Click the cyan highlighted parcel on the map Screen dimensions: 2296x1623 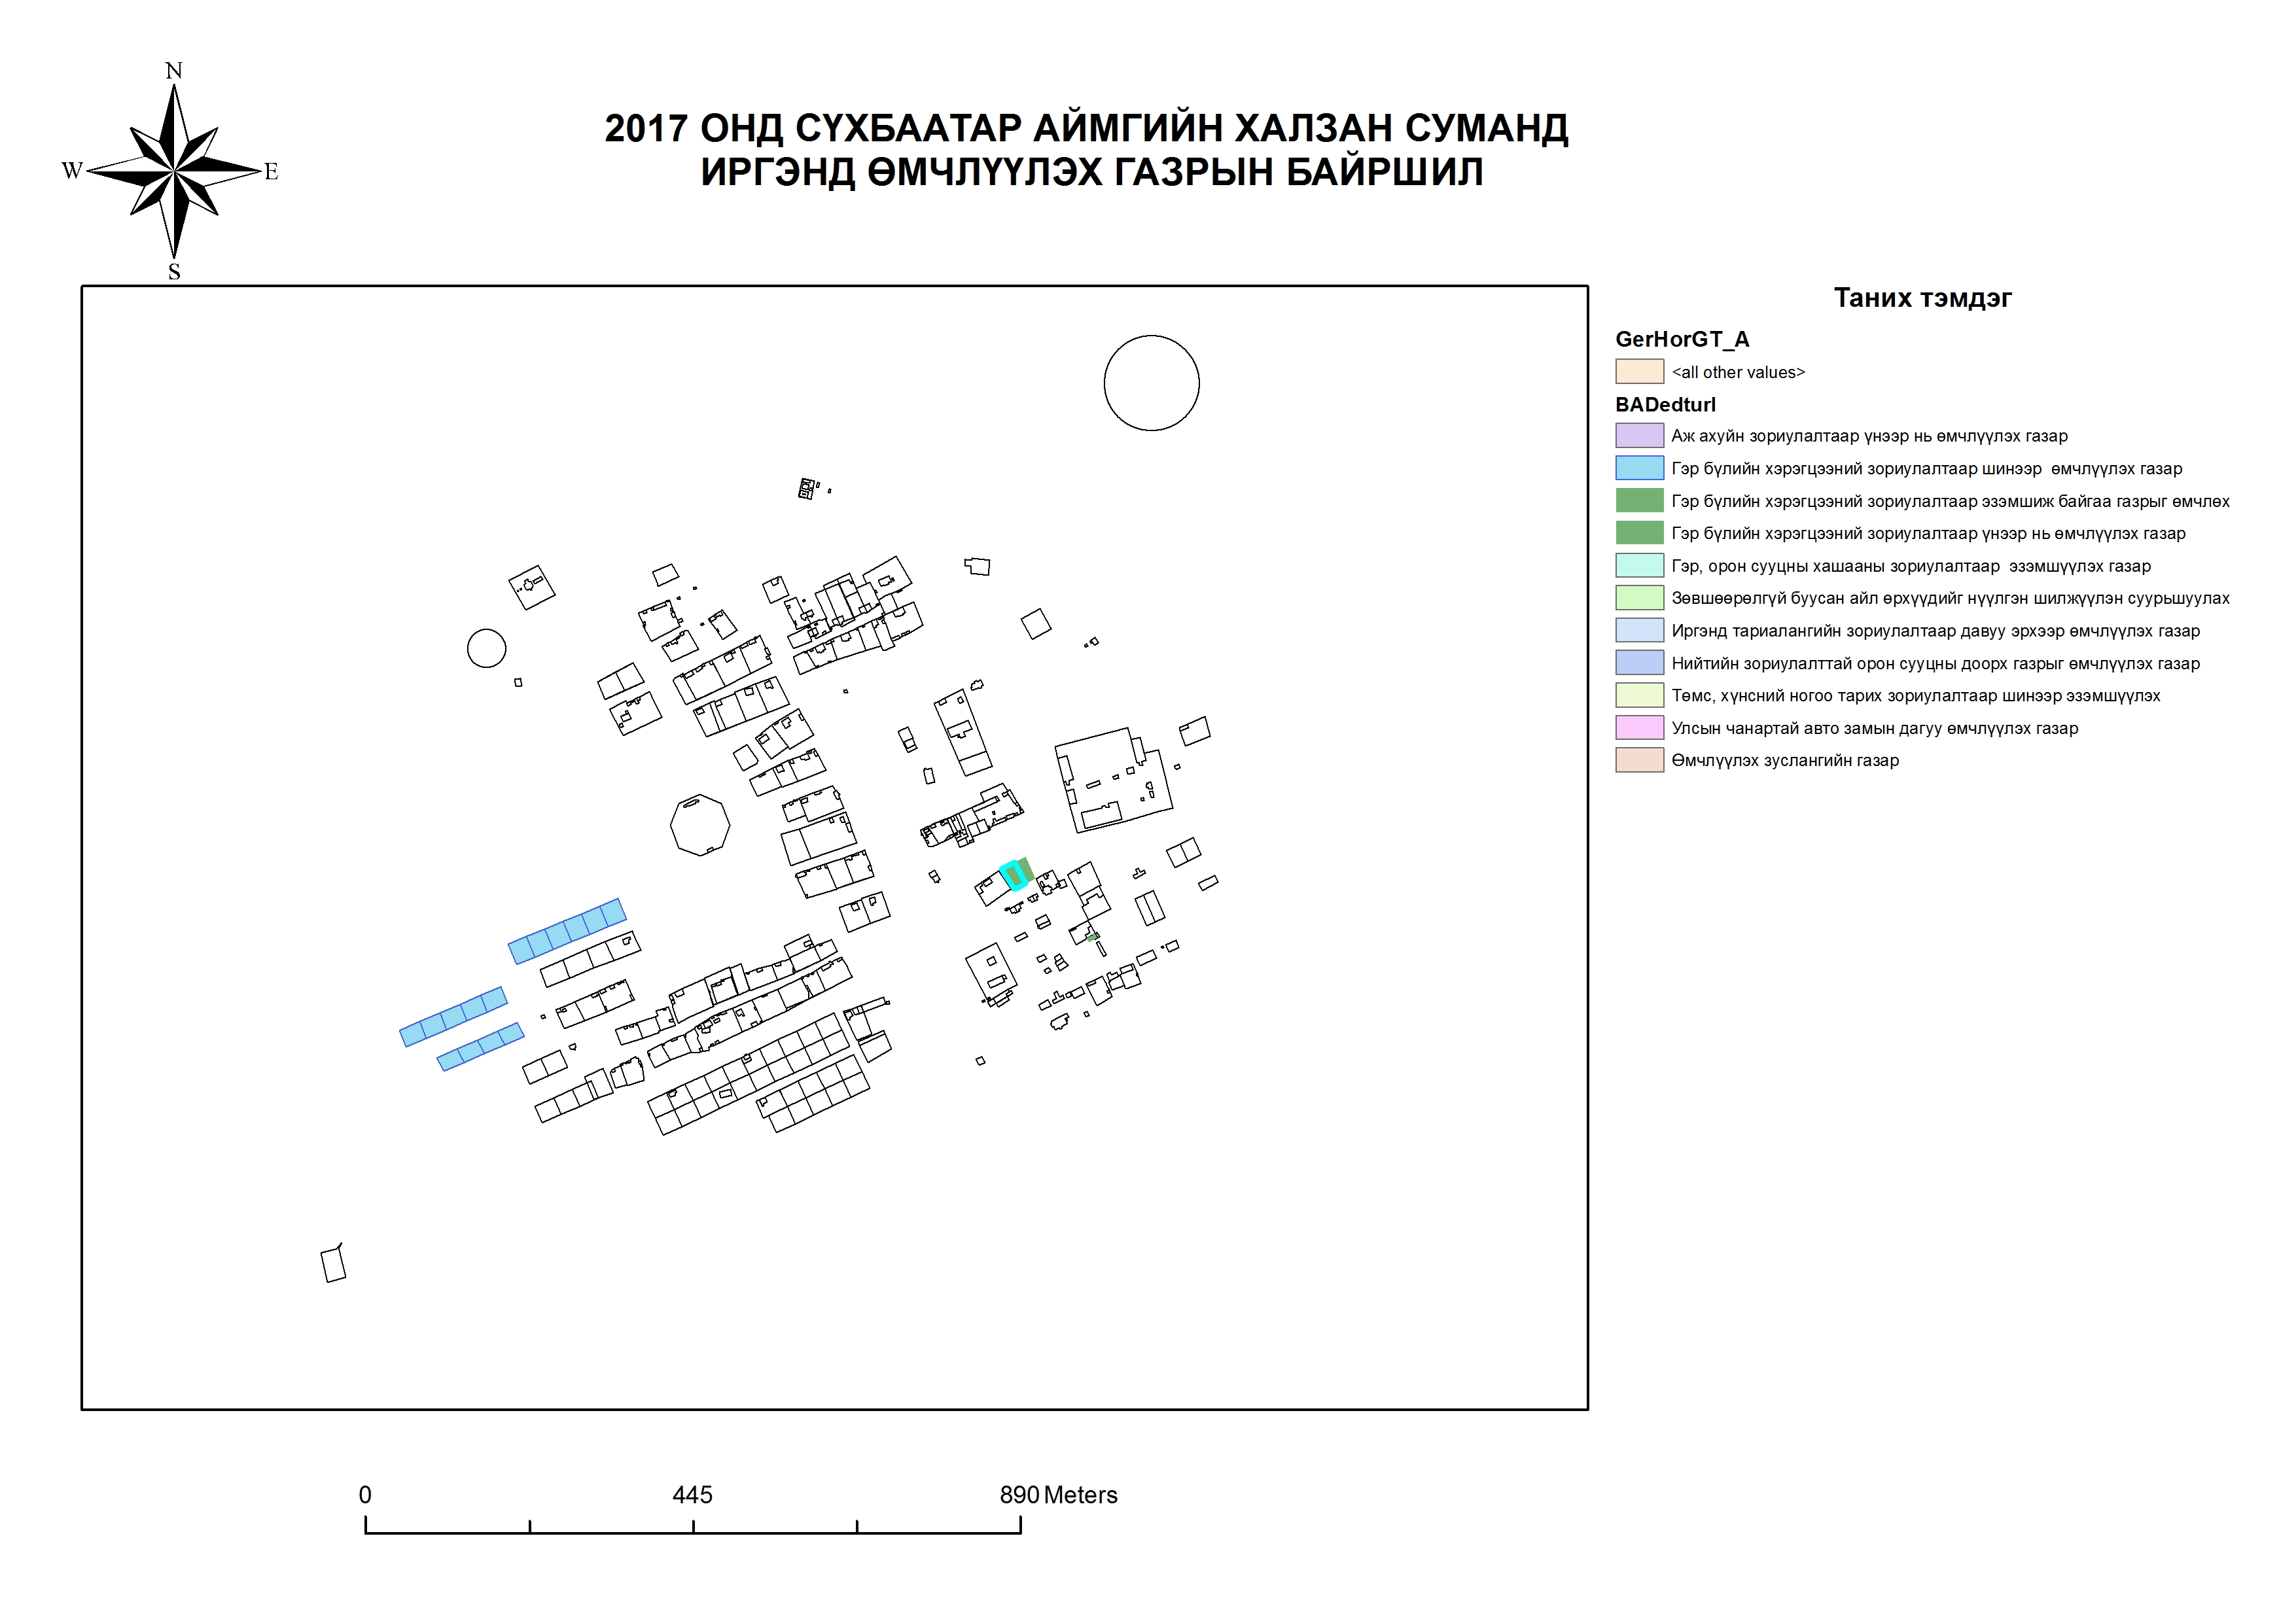1013,876
